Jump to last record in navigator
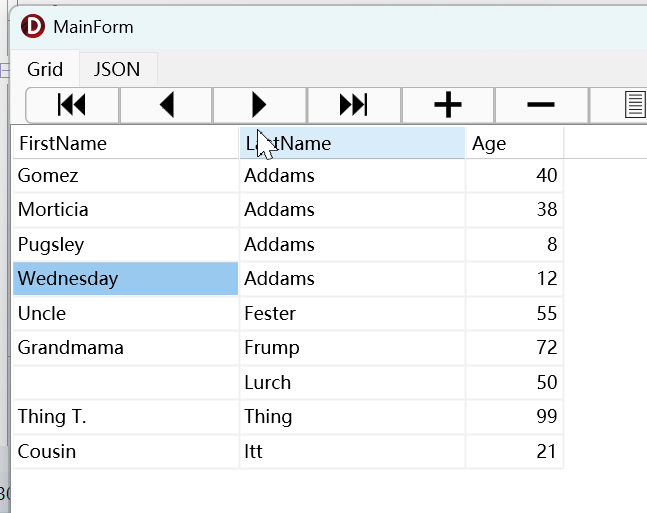This screenshot has height=513, width=647. 354,104
